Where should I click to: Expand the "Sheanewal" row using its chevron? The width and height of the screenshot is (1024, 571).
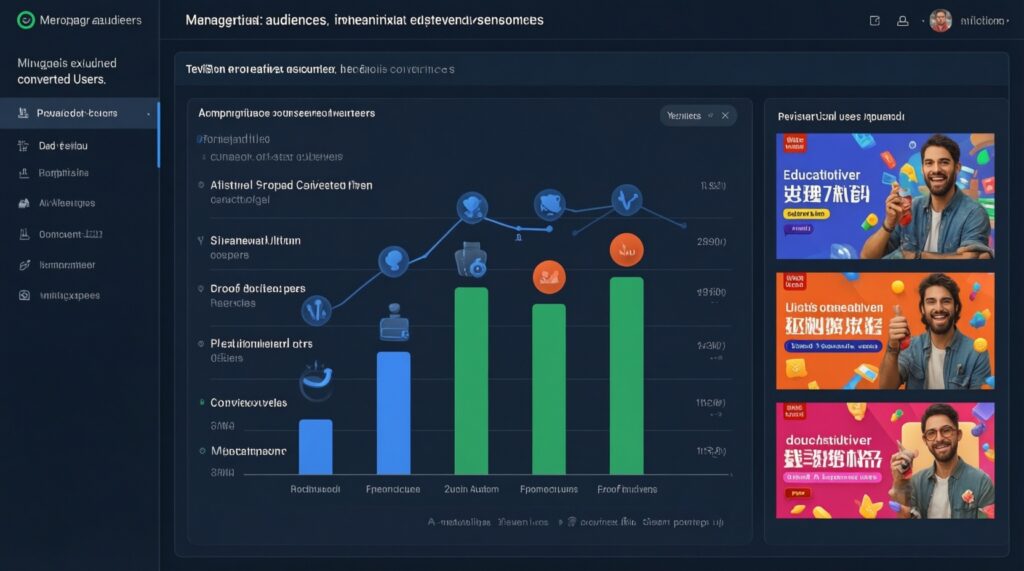[x=201, y=241]
